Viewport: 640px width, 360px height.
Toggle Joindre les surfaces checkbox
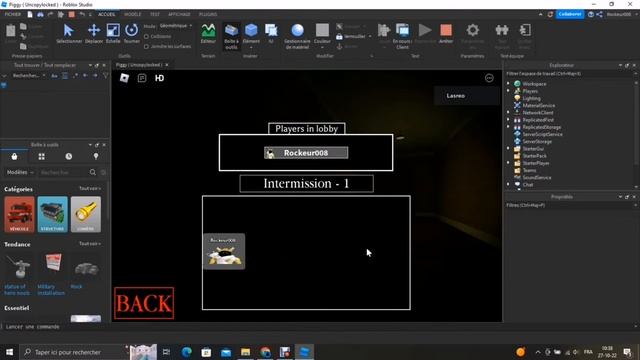point(146,47)
